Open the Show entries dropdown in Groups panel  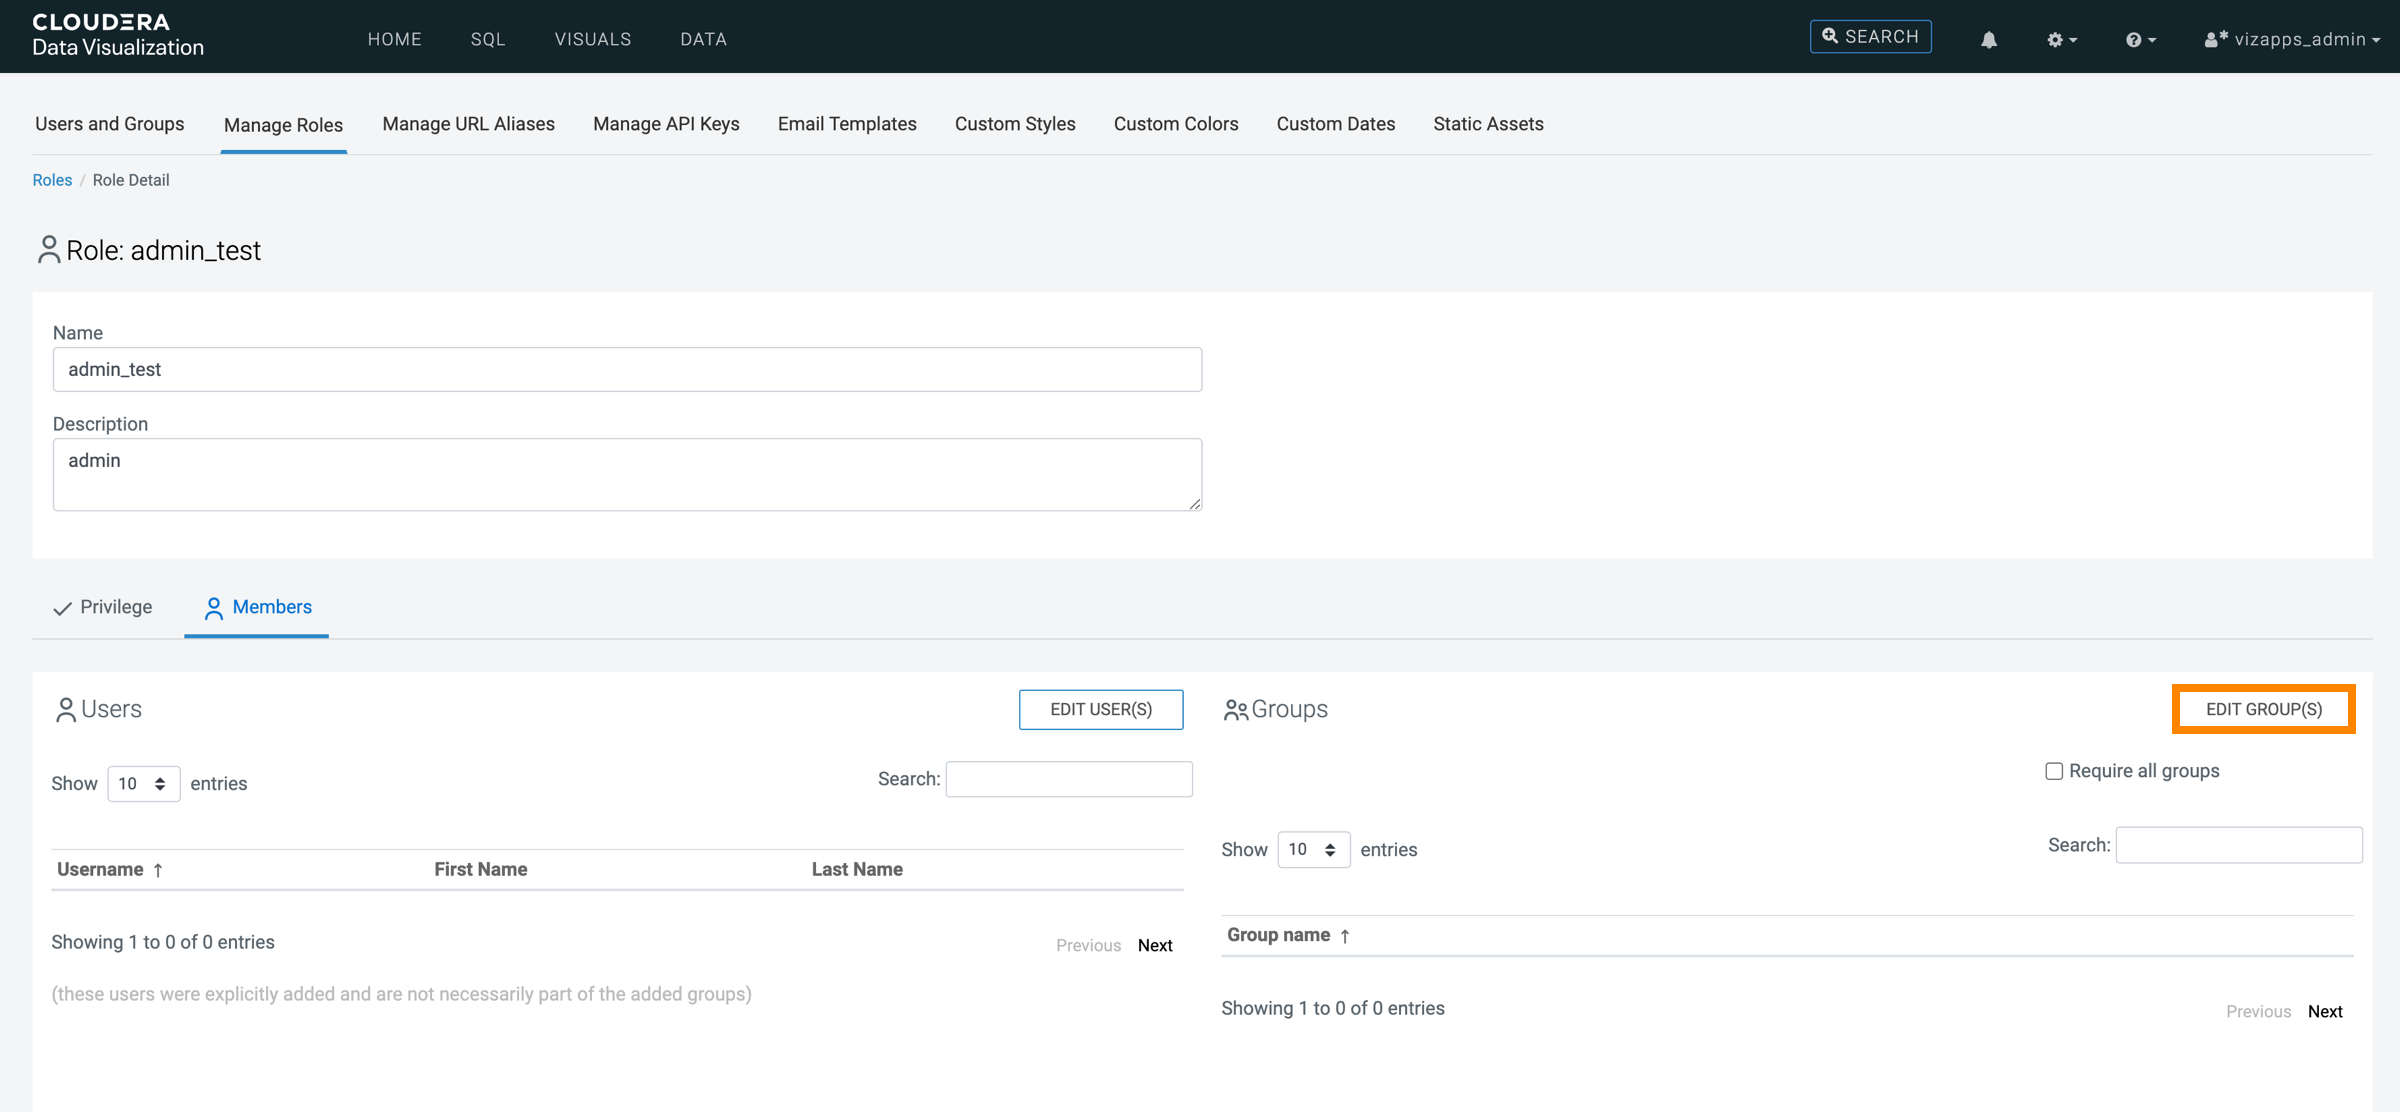point(1313,849)
